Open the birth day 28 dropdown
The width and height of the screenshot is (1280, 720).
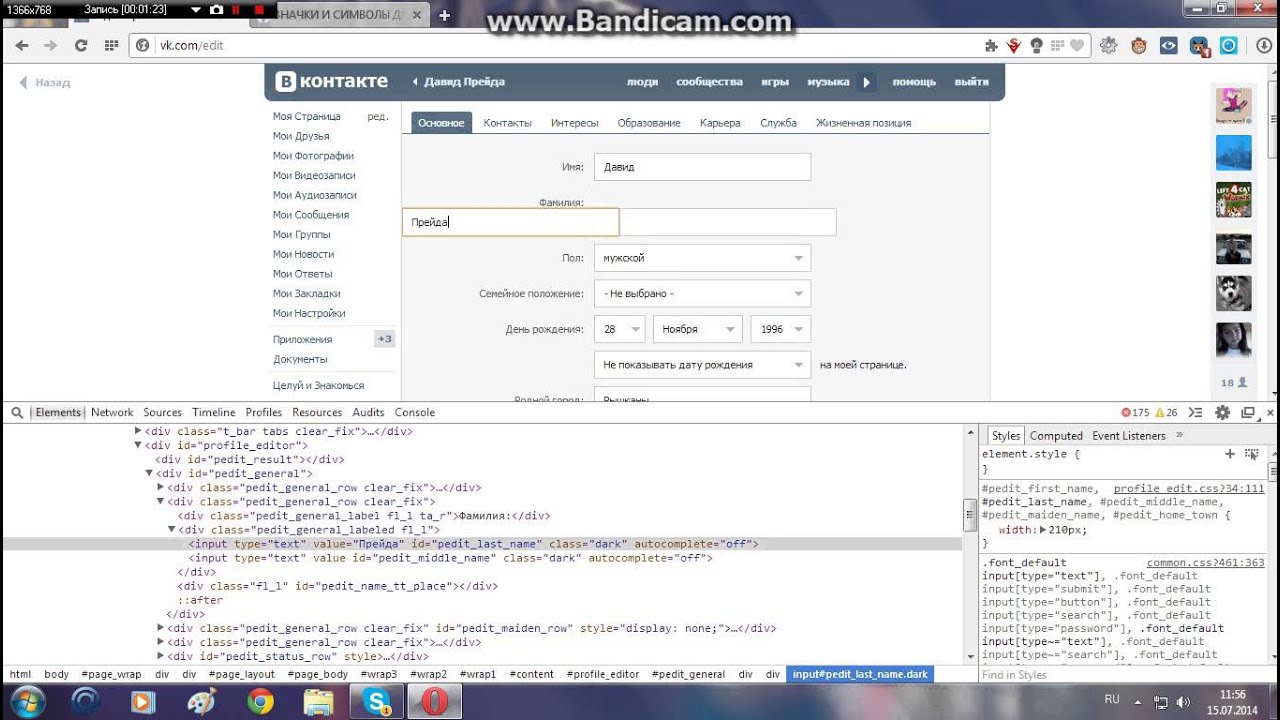[x=619, y=329]
